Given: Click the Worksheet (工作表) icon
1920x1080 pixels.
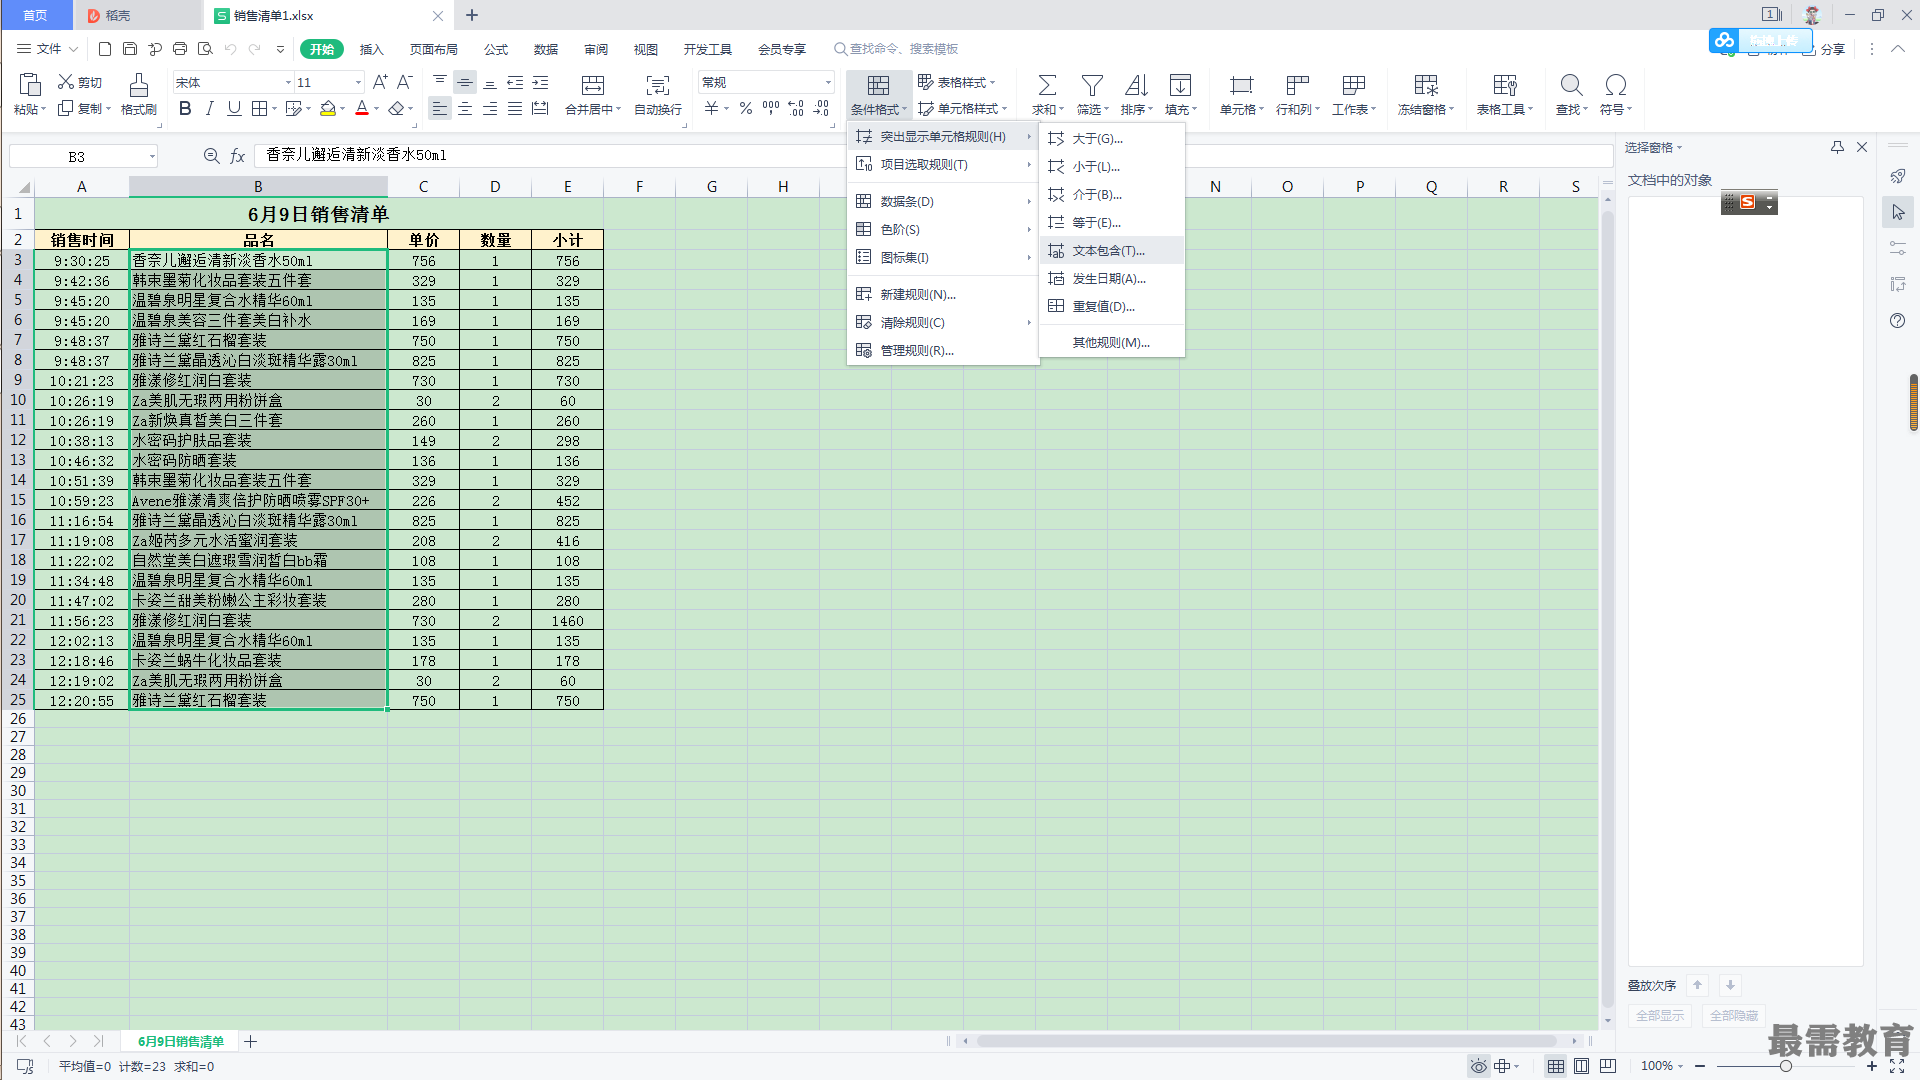Looking at the screenshot, I should click(x=1354, y=85).
